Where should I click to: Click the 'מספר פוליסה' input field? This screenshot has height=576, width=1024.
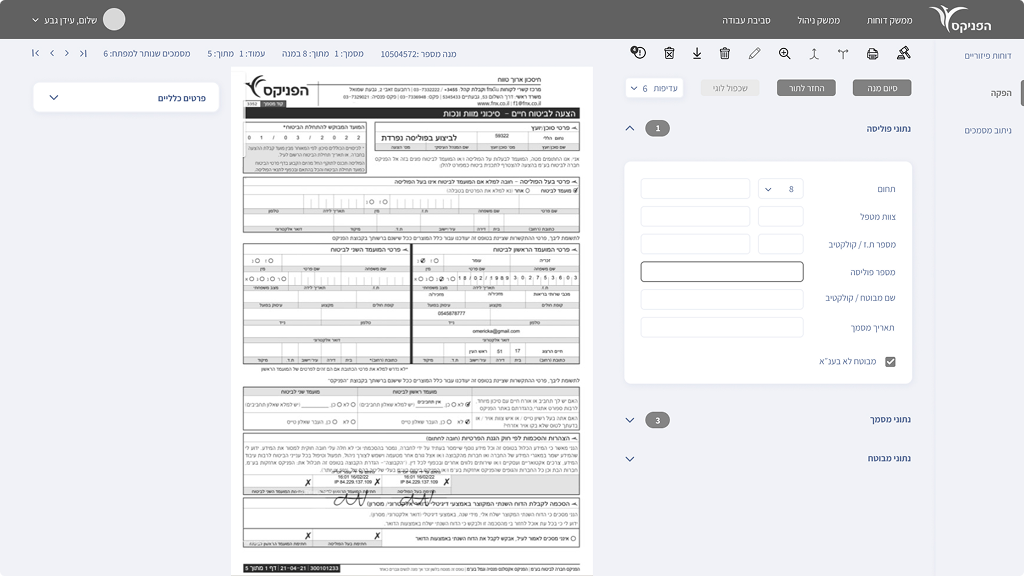pyautogui.click(x=721, y=271)
